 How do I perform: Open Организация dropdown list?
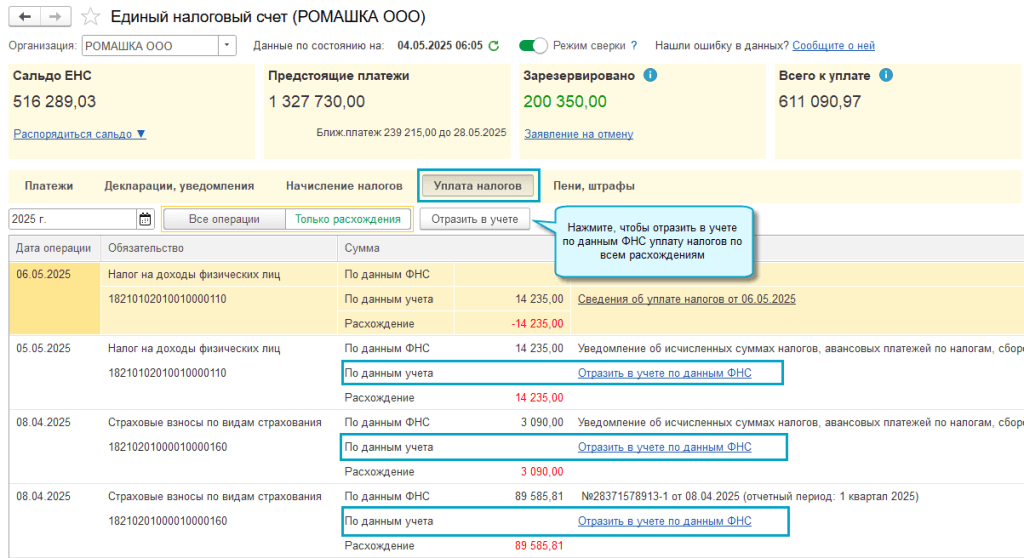click(227, 46)
